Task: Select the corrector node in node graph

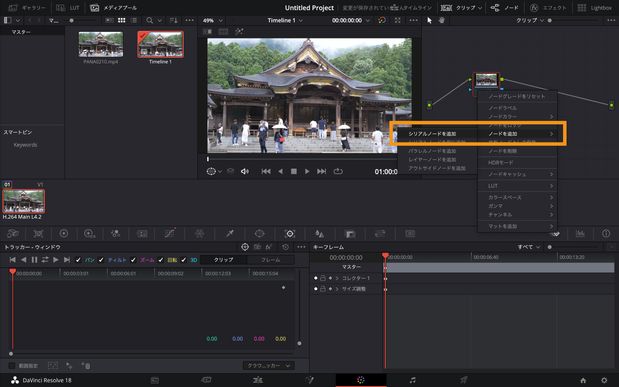Action: [x=486, y=80]
